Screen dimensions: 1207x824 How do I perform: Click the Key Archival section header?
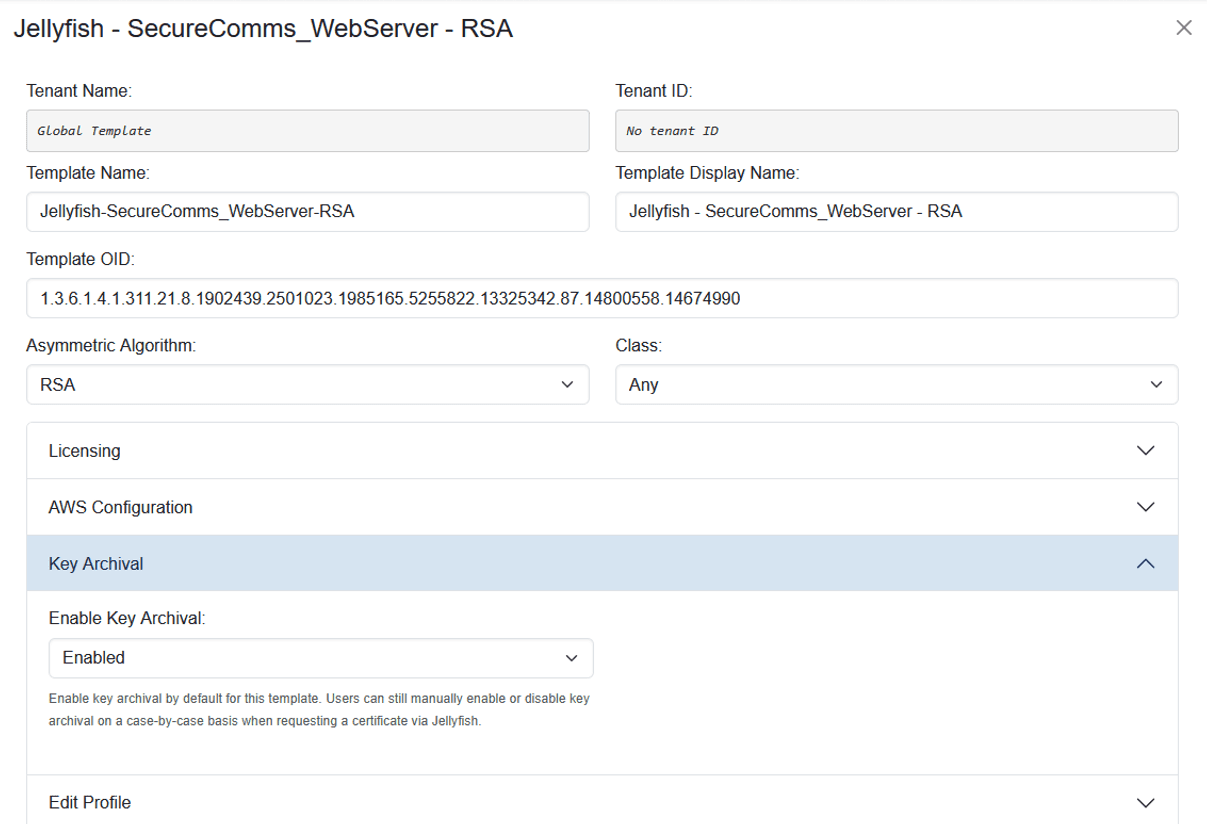coord(400,563)
